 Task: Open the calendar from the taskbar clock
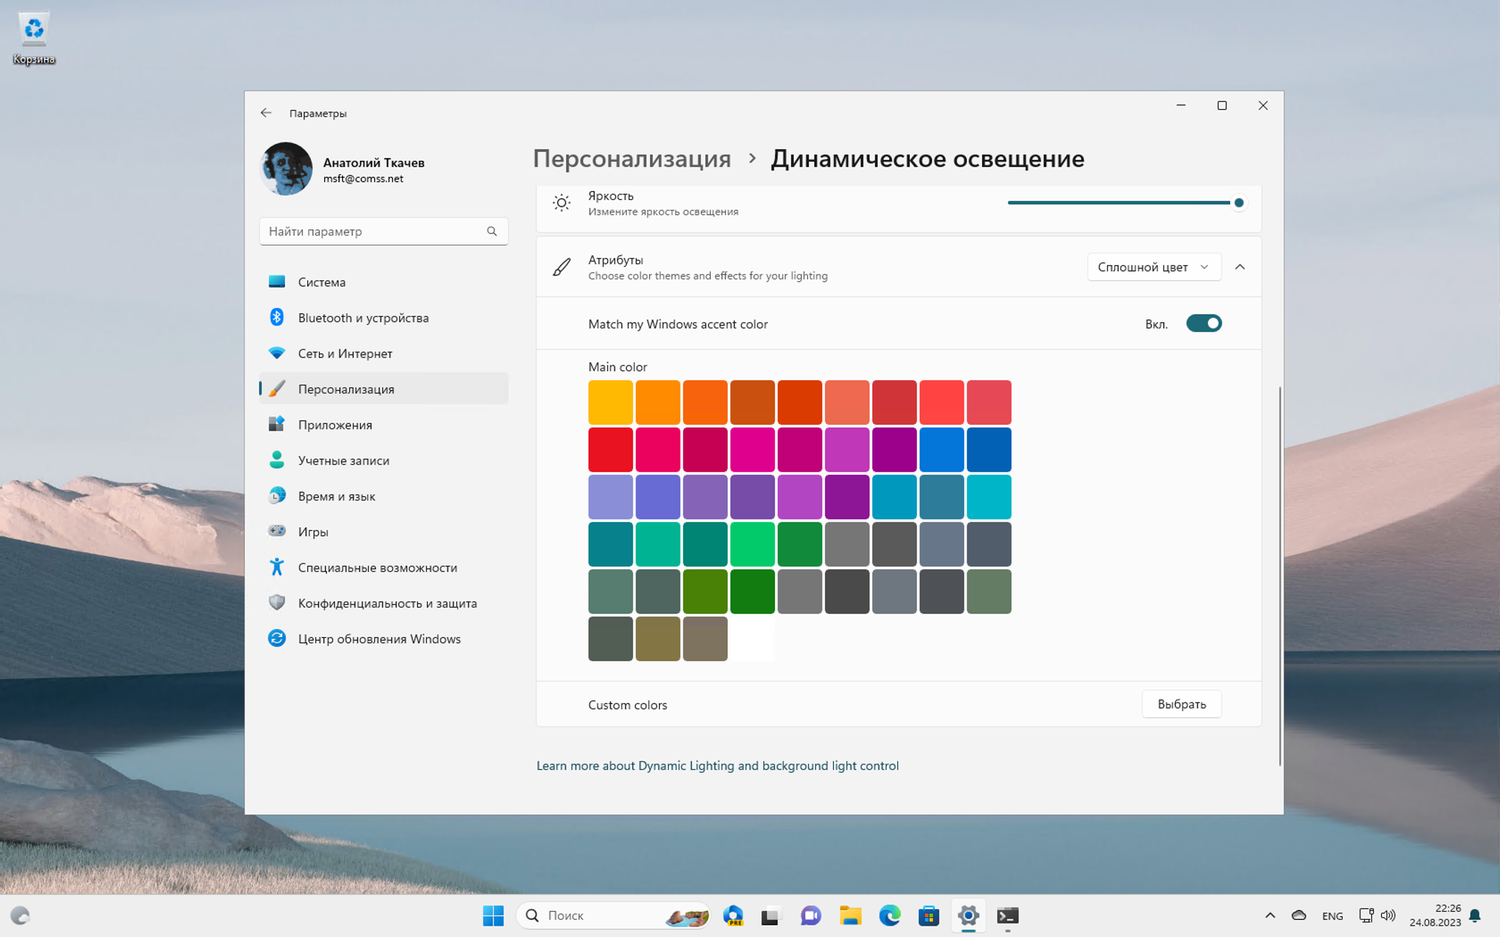tap(1435, 915)
